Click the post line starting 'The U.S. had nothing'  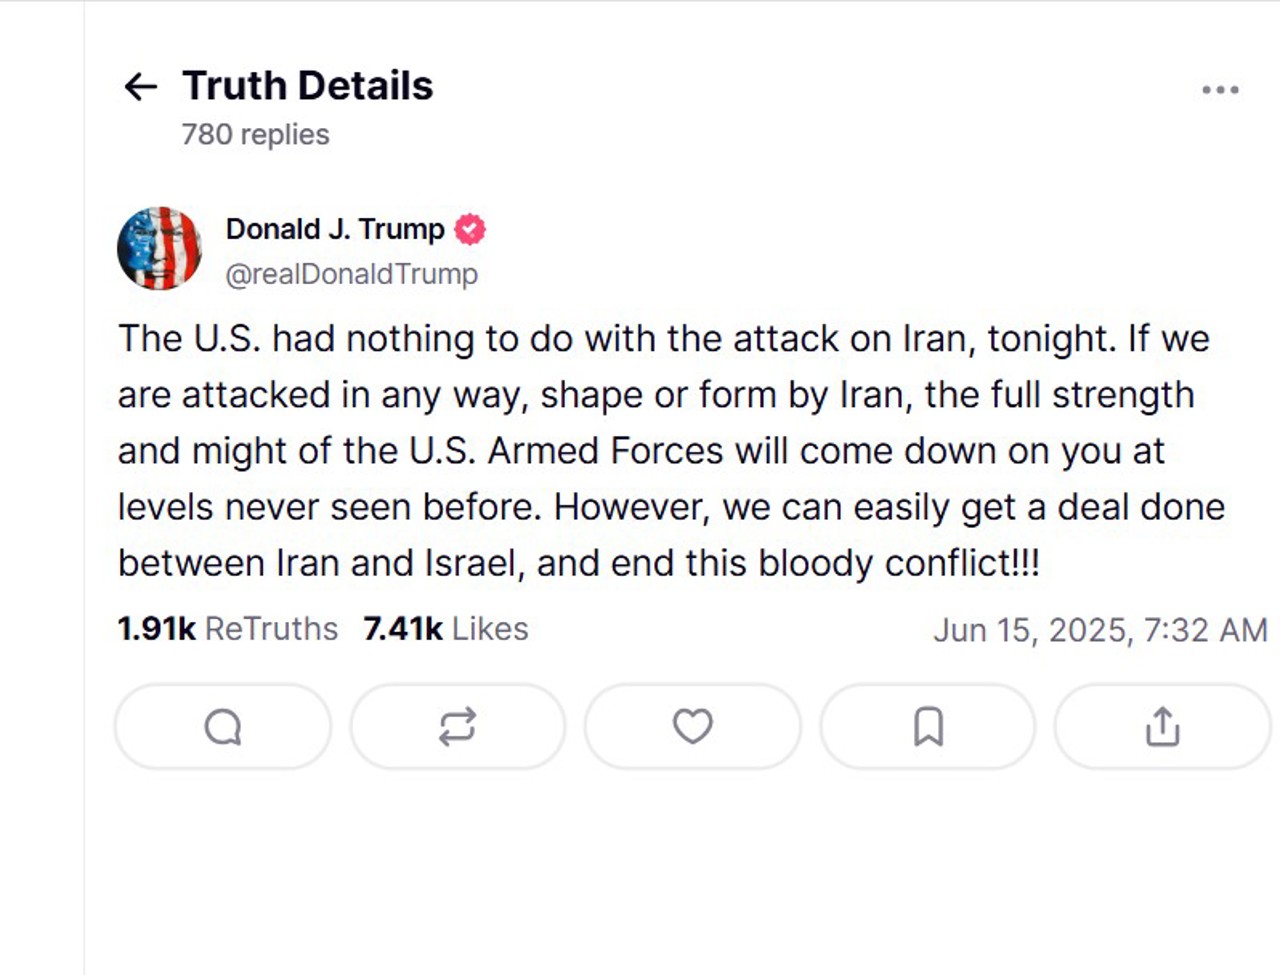pos(663,339)
